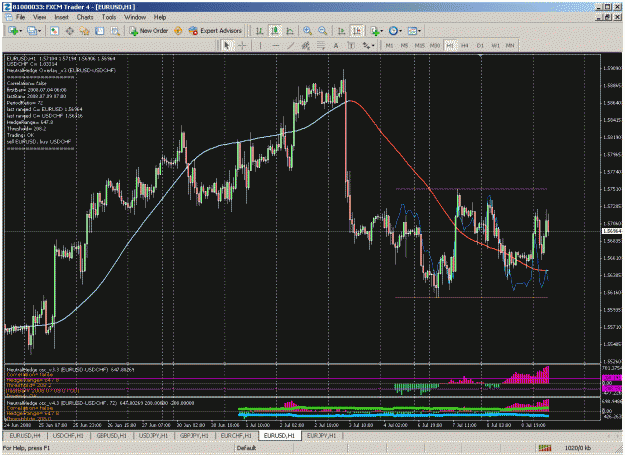Viewport: 625px width, 455px height.
Task: Select the H4 timeframe button
Action: [x=464, y=45]
